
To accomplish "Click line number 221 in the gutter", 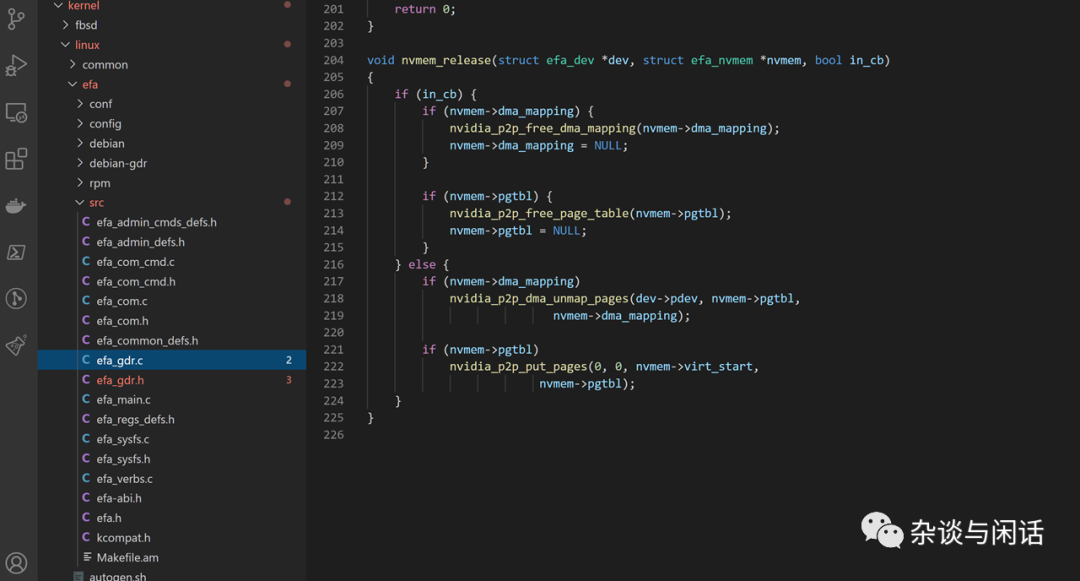I will [333, 350].
